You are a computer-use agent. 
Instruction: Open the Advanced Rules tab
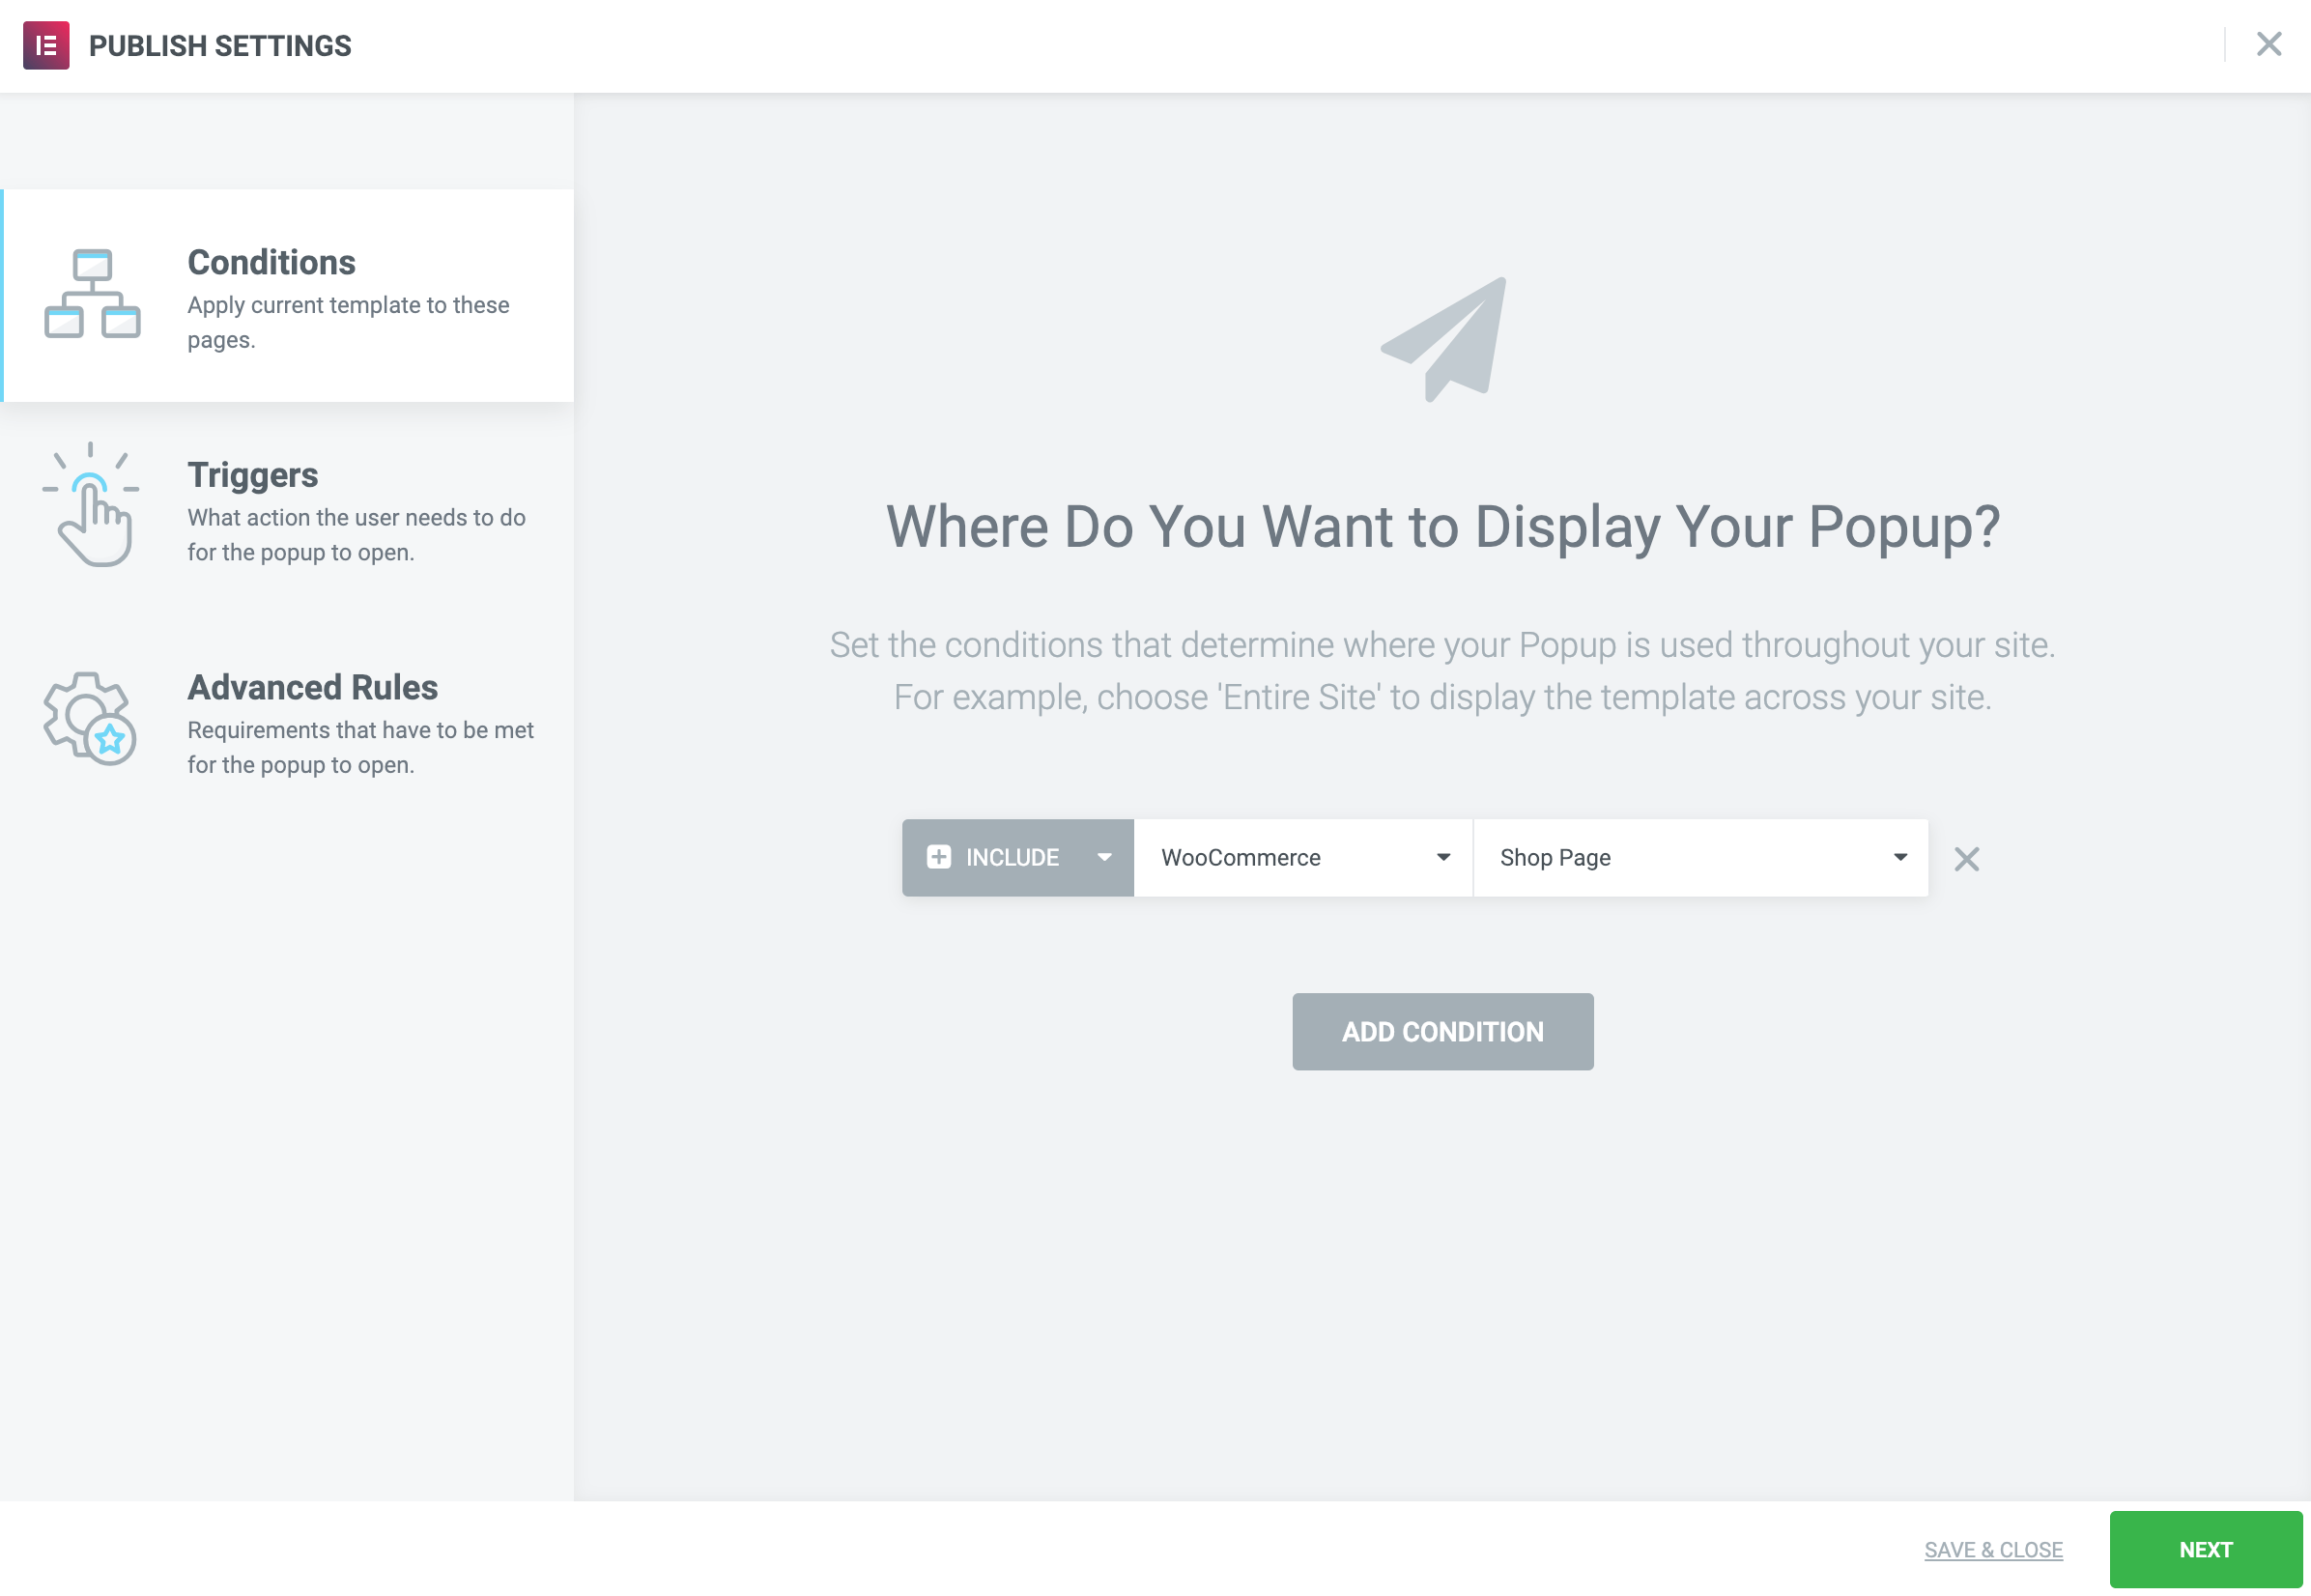point(312,688)
